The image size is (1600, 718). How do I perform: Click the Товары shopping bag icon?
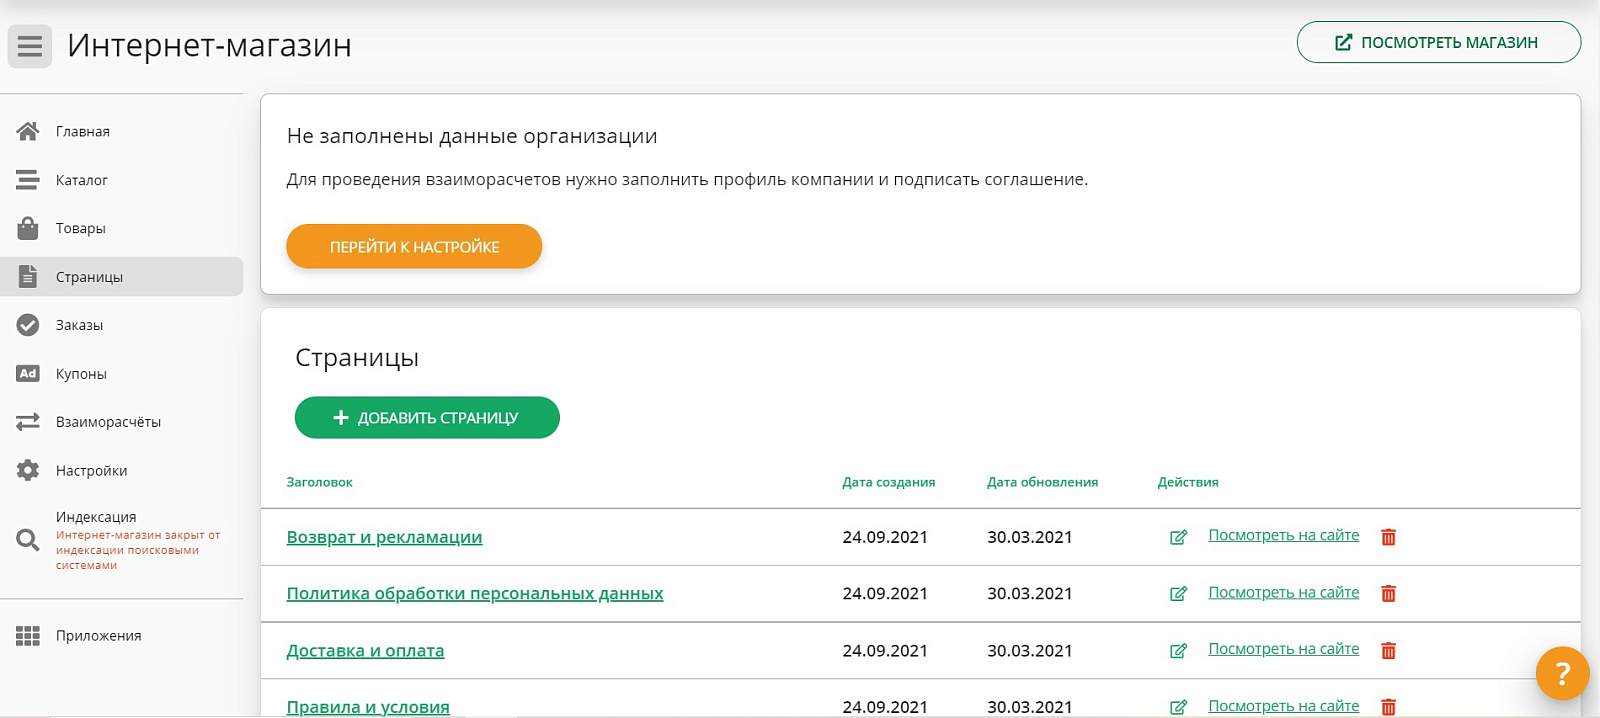click(28, 228)
